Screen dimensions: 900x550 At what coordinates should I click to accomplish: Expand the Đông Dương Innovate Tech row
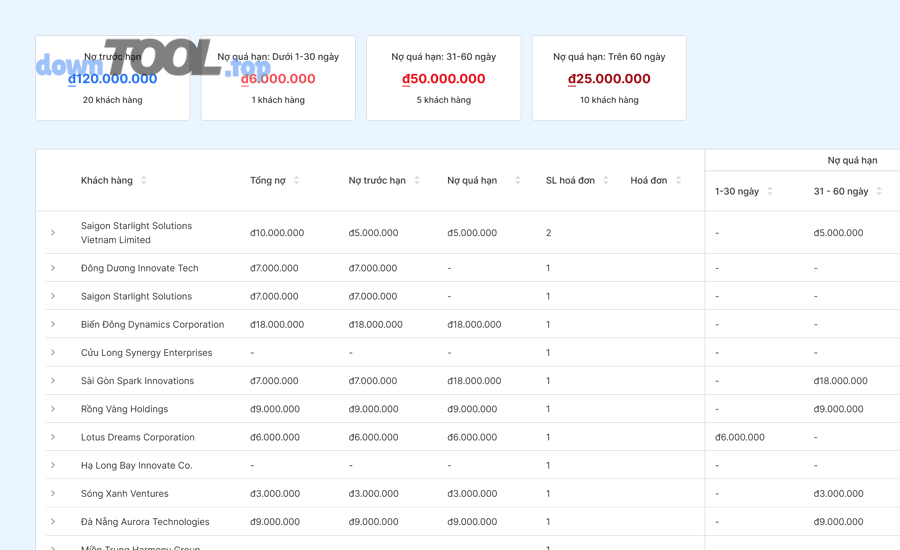pos(53,268)
